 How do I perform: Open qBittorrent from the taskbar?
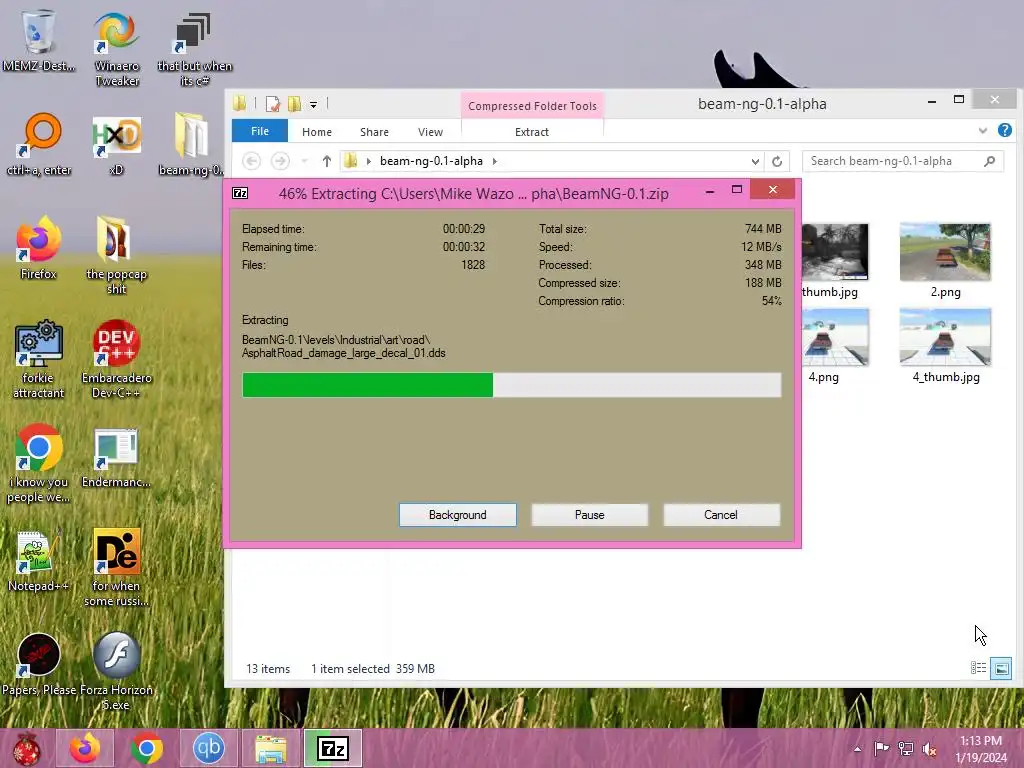(x=208, y=748)
